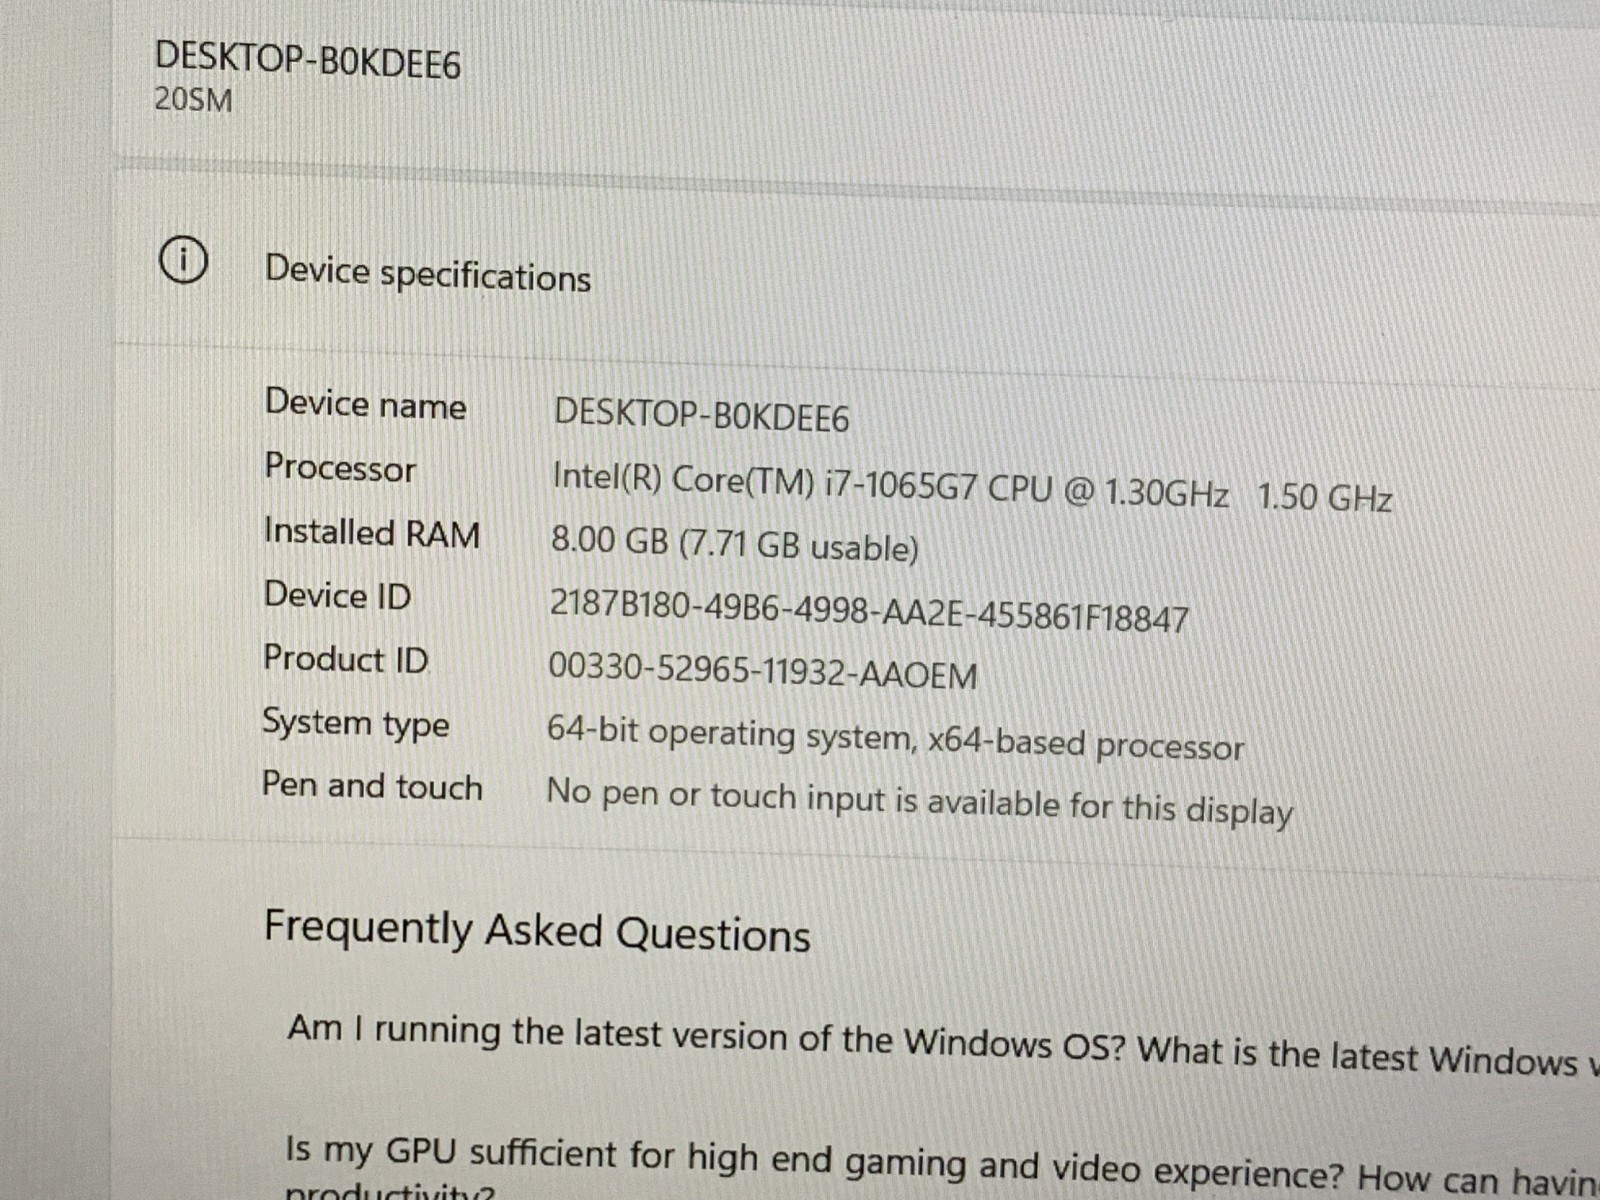Select the No pen or touch input value

coord(919,802)
